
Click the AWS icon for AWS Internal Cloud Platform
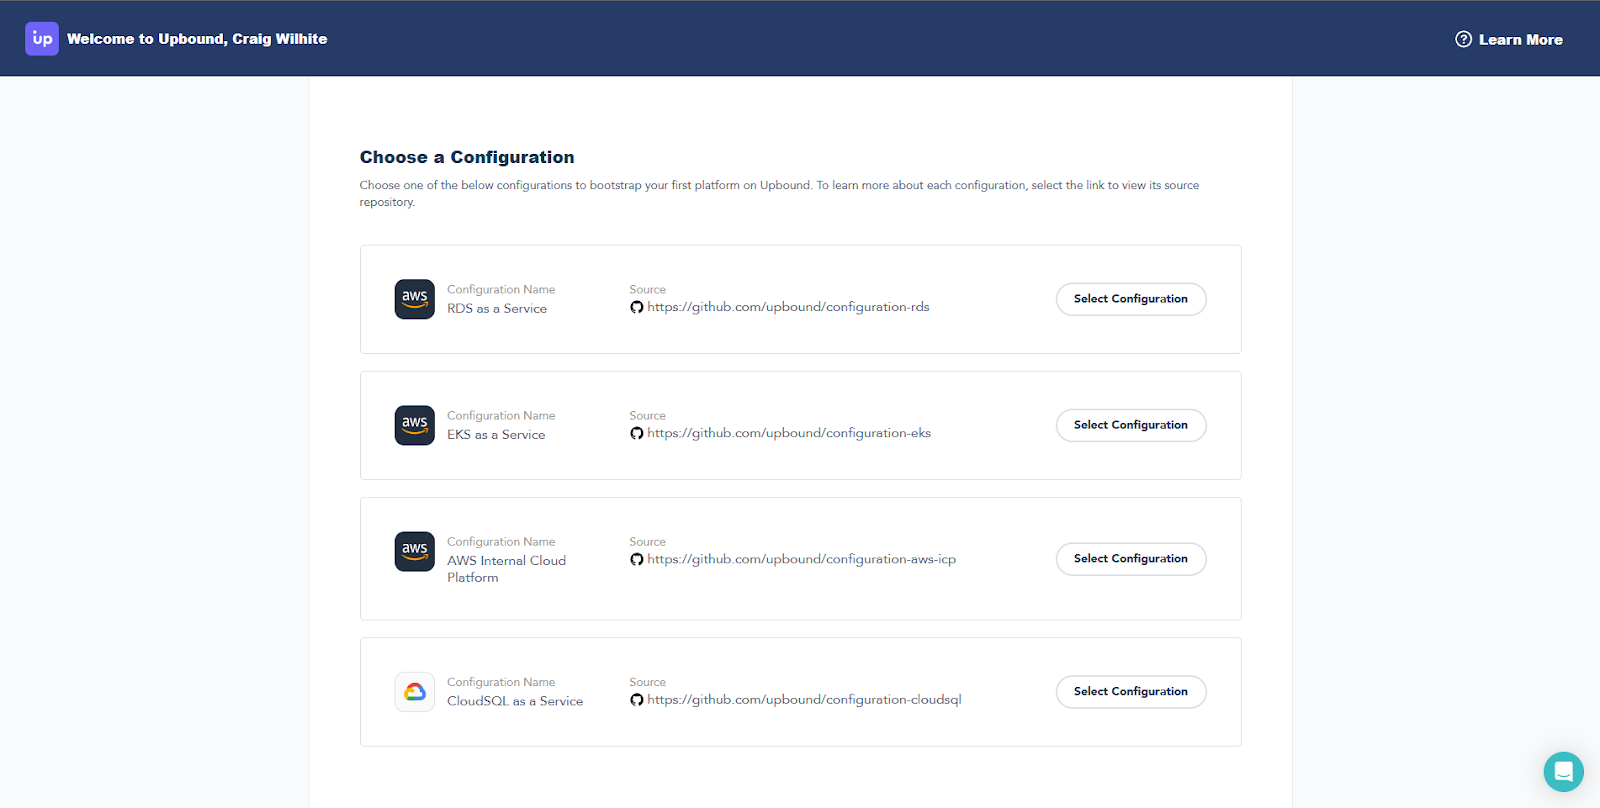(x=415, y=551)
